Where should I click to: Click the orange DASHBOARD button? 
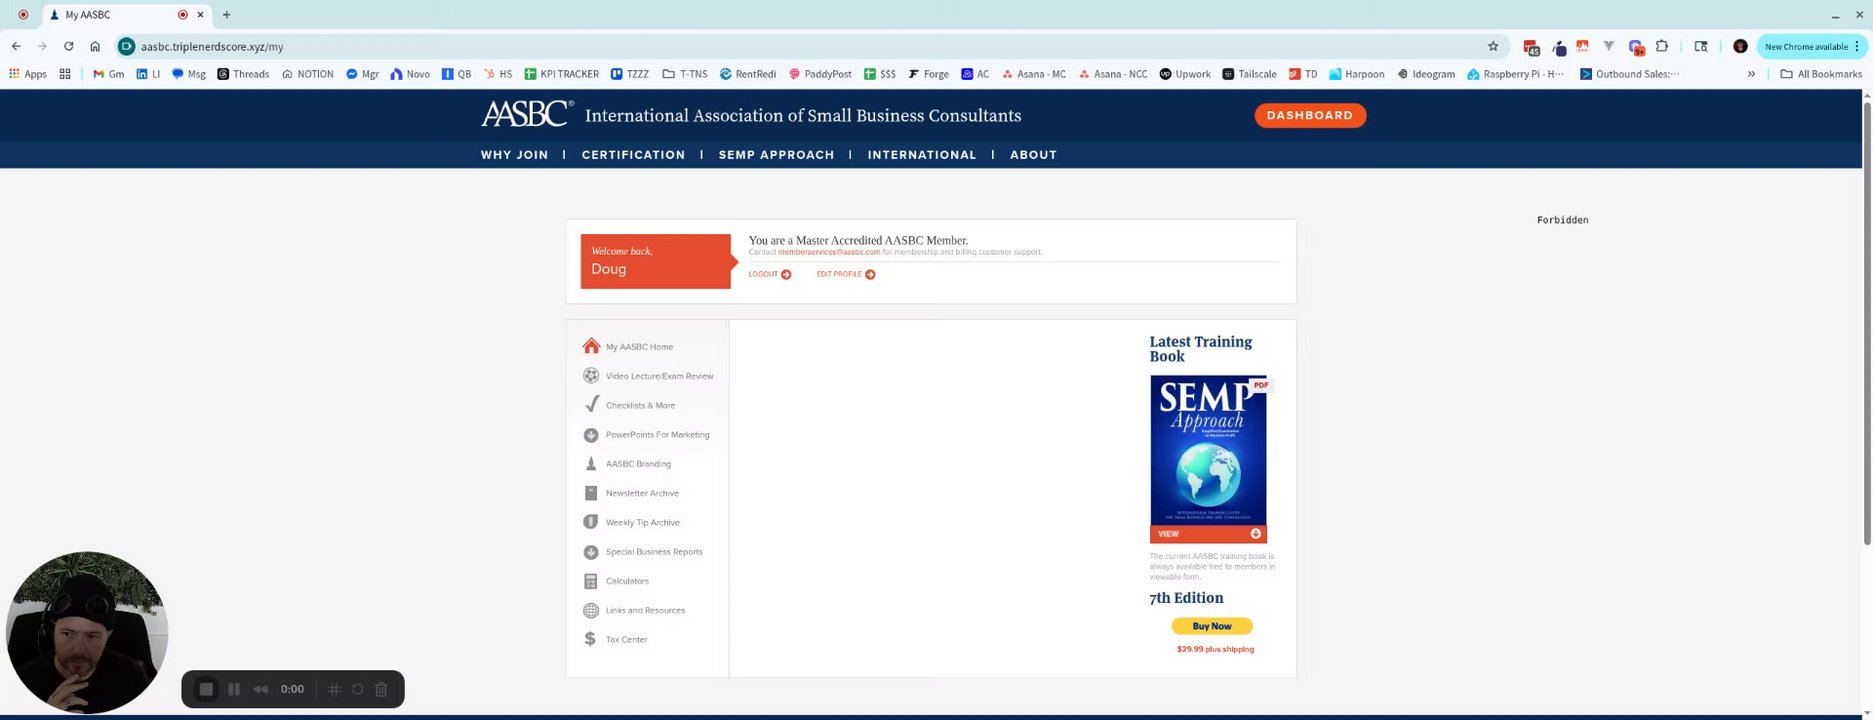coord(1310,115)
